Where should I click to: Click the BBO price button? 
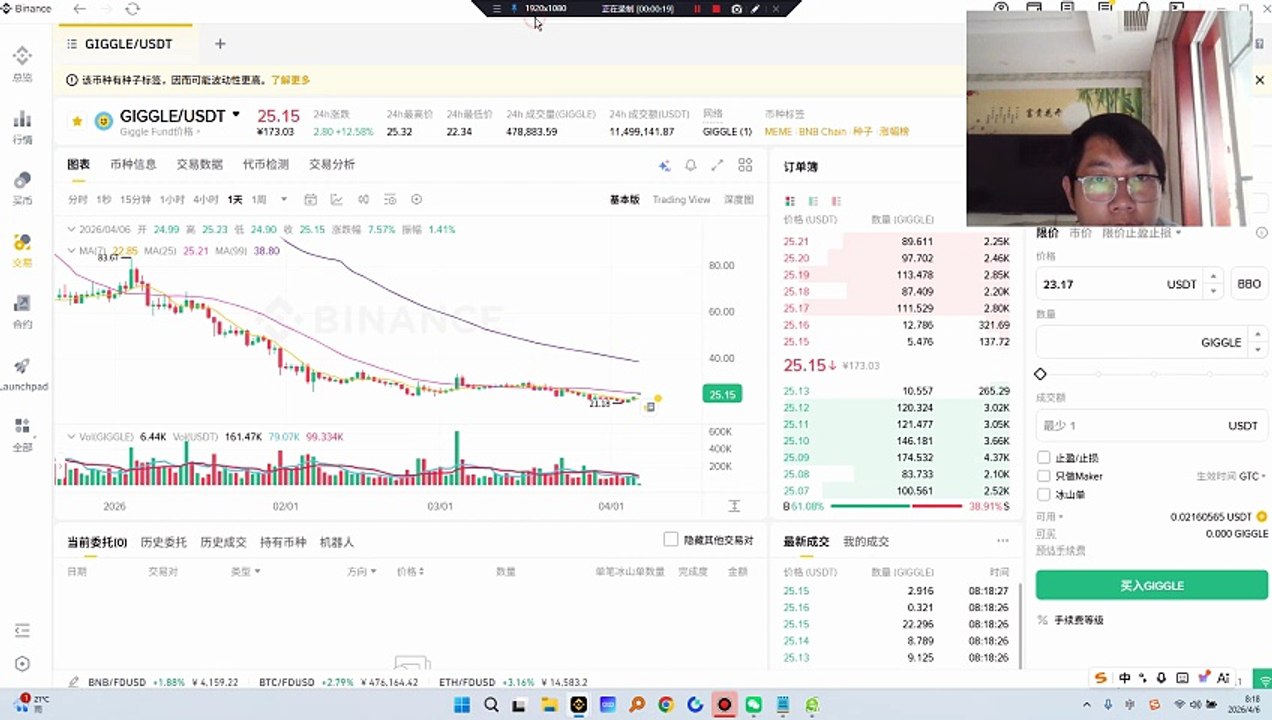click(x=1249, y=284)
